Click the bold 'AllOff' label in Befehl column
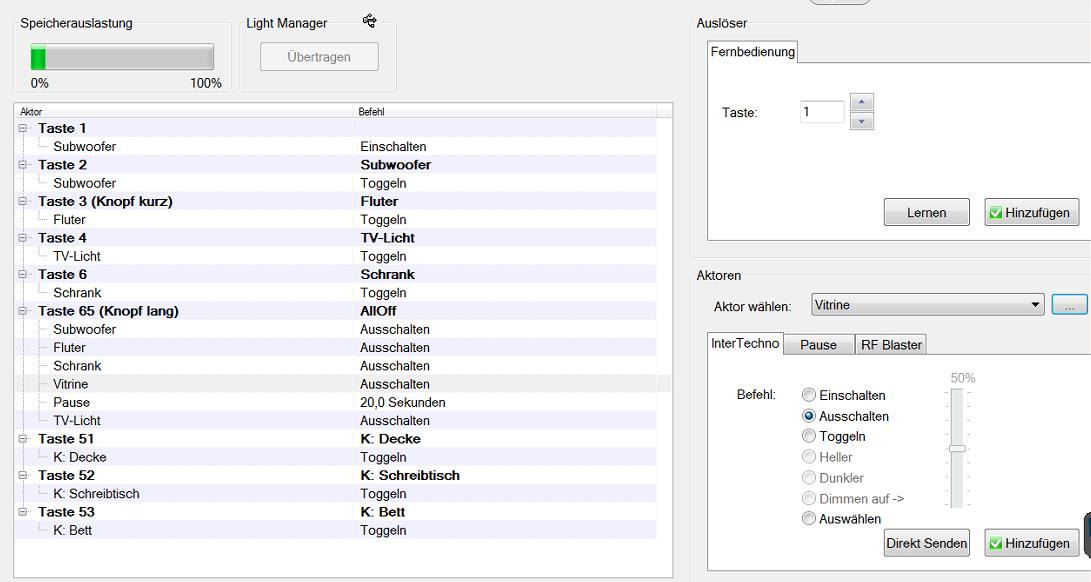 379,311
